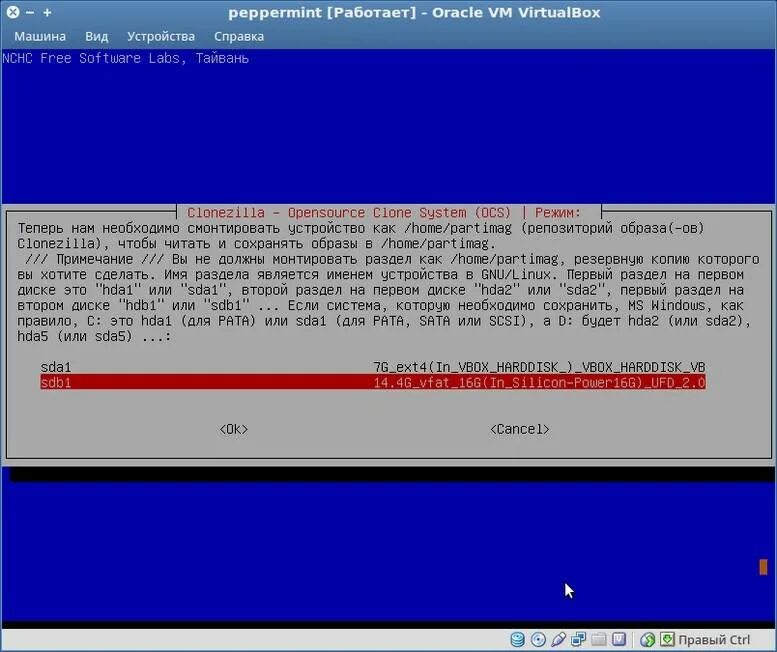Image resolution: width=777 pixels, height=652 pixels.
Task: Click the Правый Ctrl host key label
Action: coord(714,640)
